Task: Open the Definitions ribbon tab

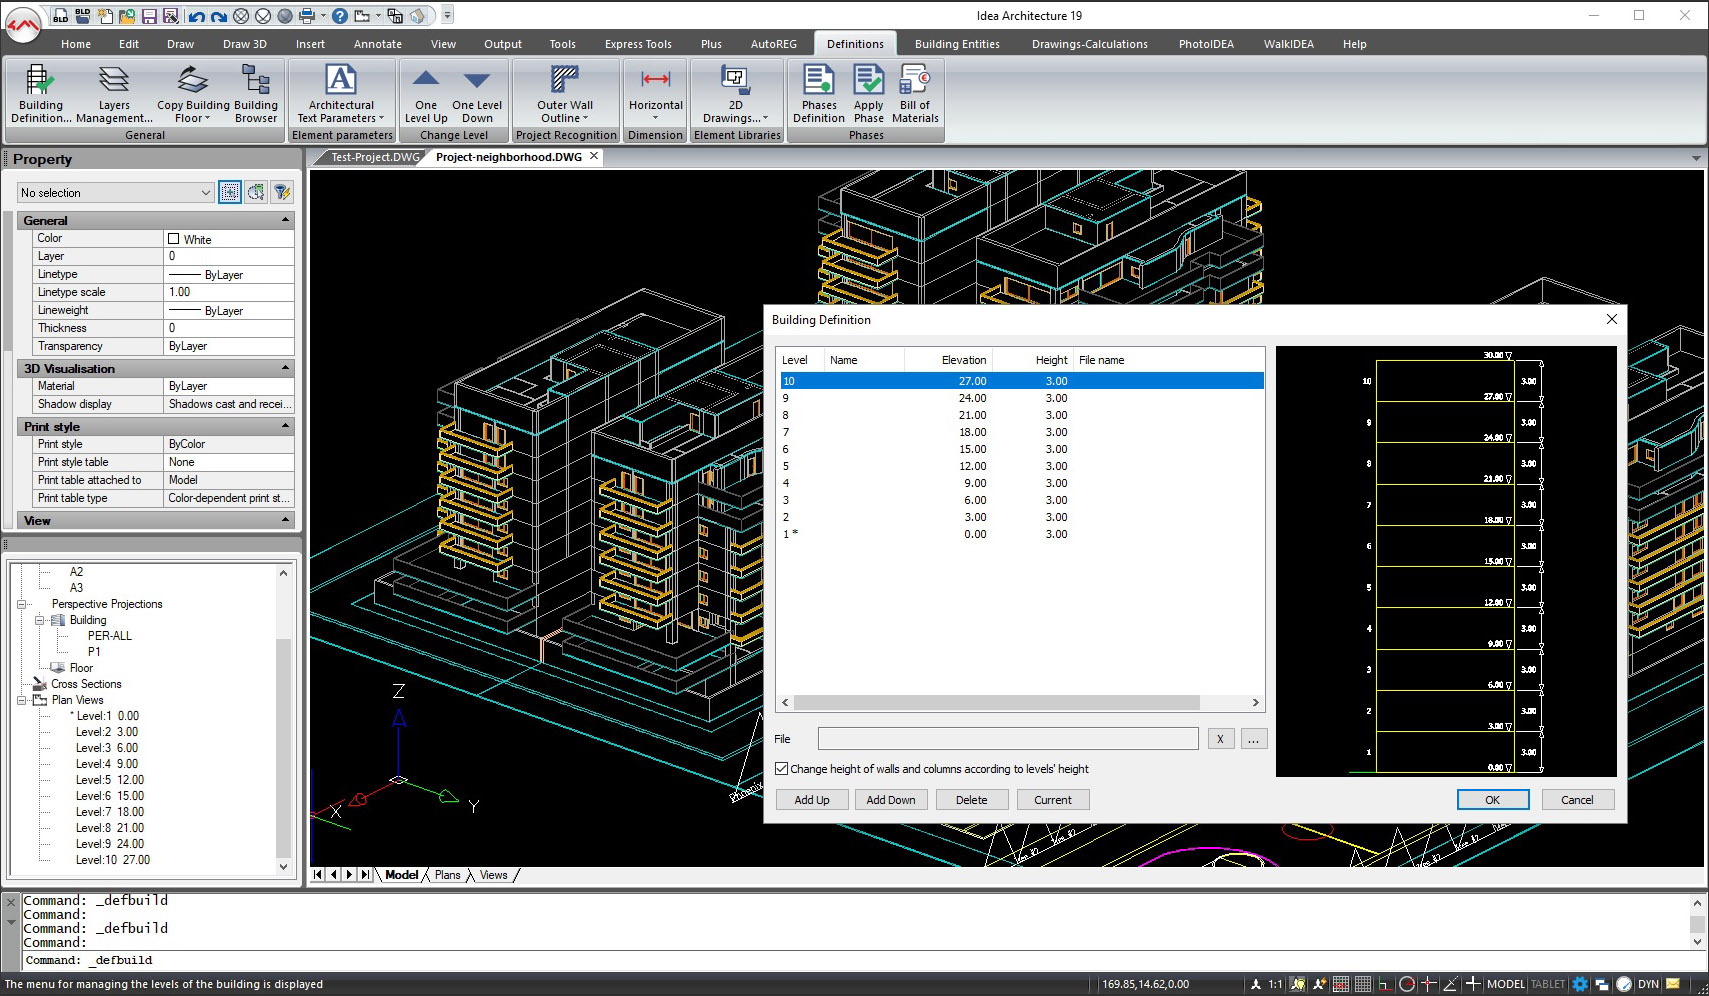Action: click(x=855, y=44)
